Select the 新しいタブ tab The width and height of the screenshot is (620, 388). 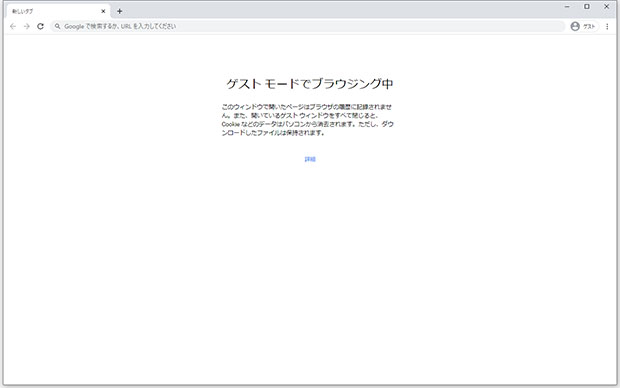[59, 11]
